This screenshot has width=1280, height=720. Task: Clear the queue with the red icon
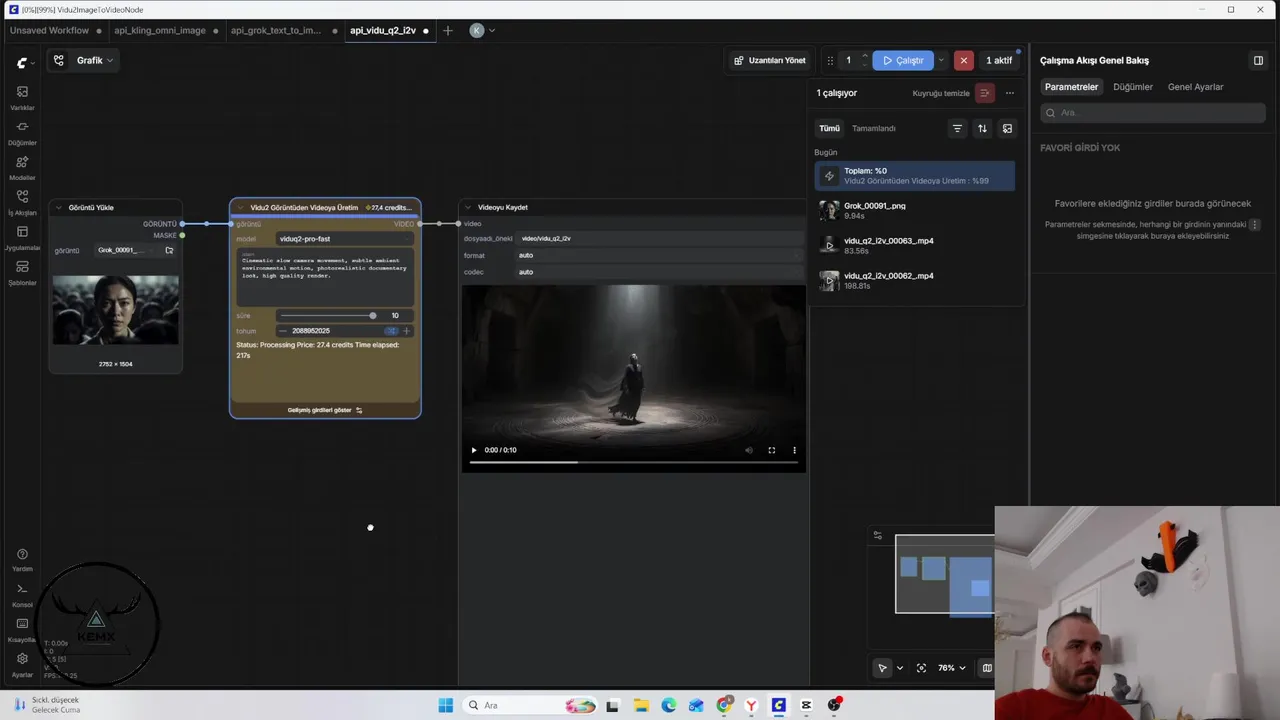(985, 93)
